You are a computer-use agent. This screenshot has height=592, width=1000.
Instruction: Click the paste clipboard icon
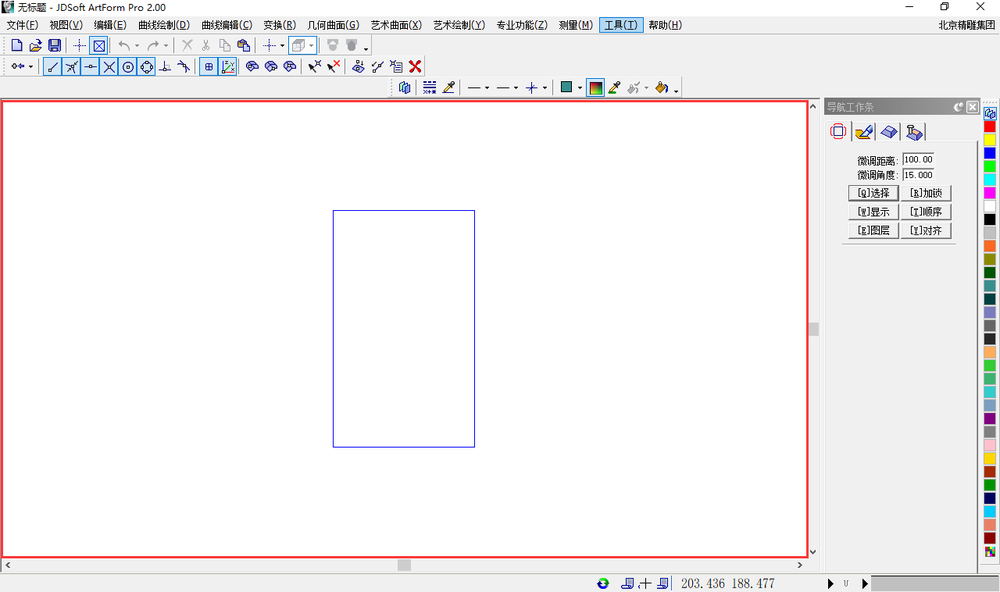[243, 45]
